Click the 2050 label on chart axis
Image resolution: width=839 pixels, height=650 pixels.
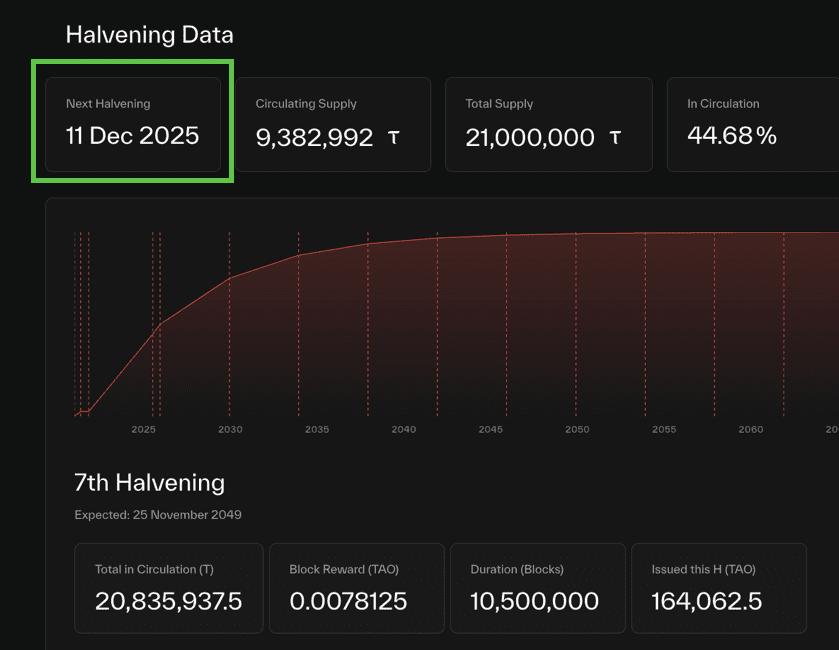click(x=577, y=430)
